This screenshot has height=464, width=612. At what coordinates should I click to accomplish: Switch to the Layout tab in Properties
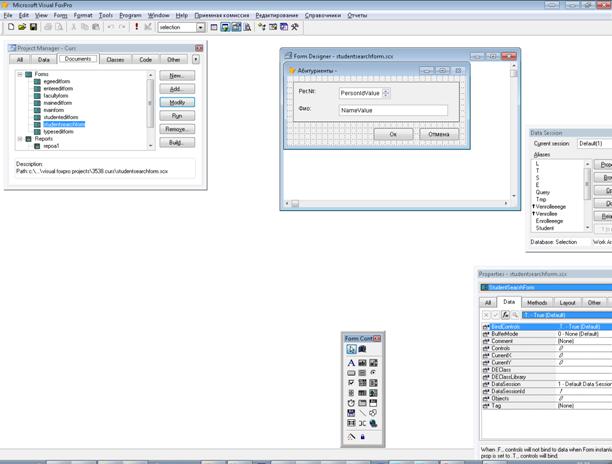click(x=567, y=302)
